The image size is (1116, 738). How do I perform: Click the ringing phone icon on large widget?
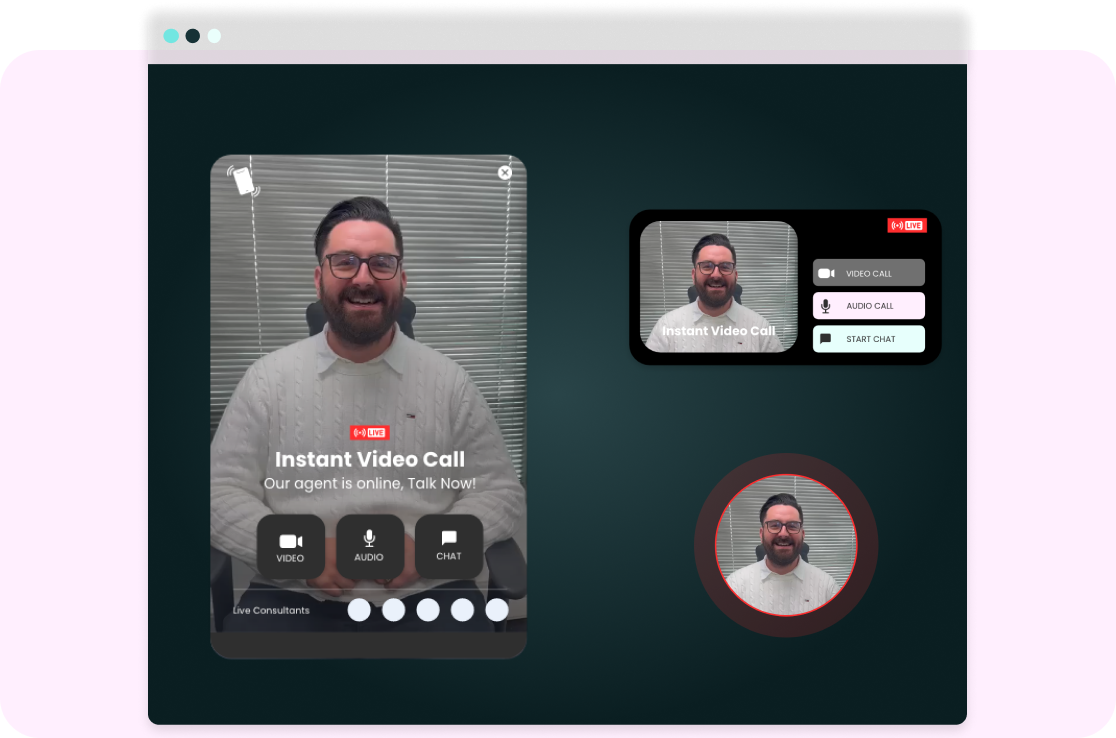point(242,181)
